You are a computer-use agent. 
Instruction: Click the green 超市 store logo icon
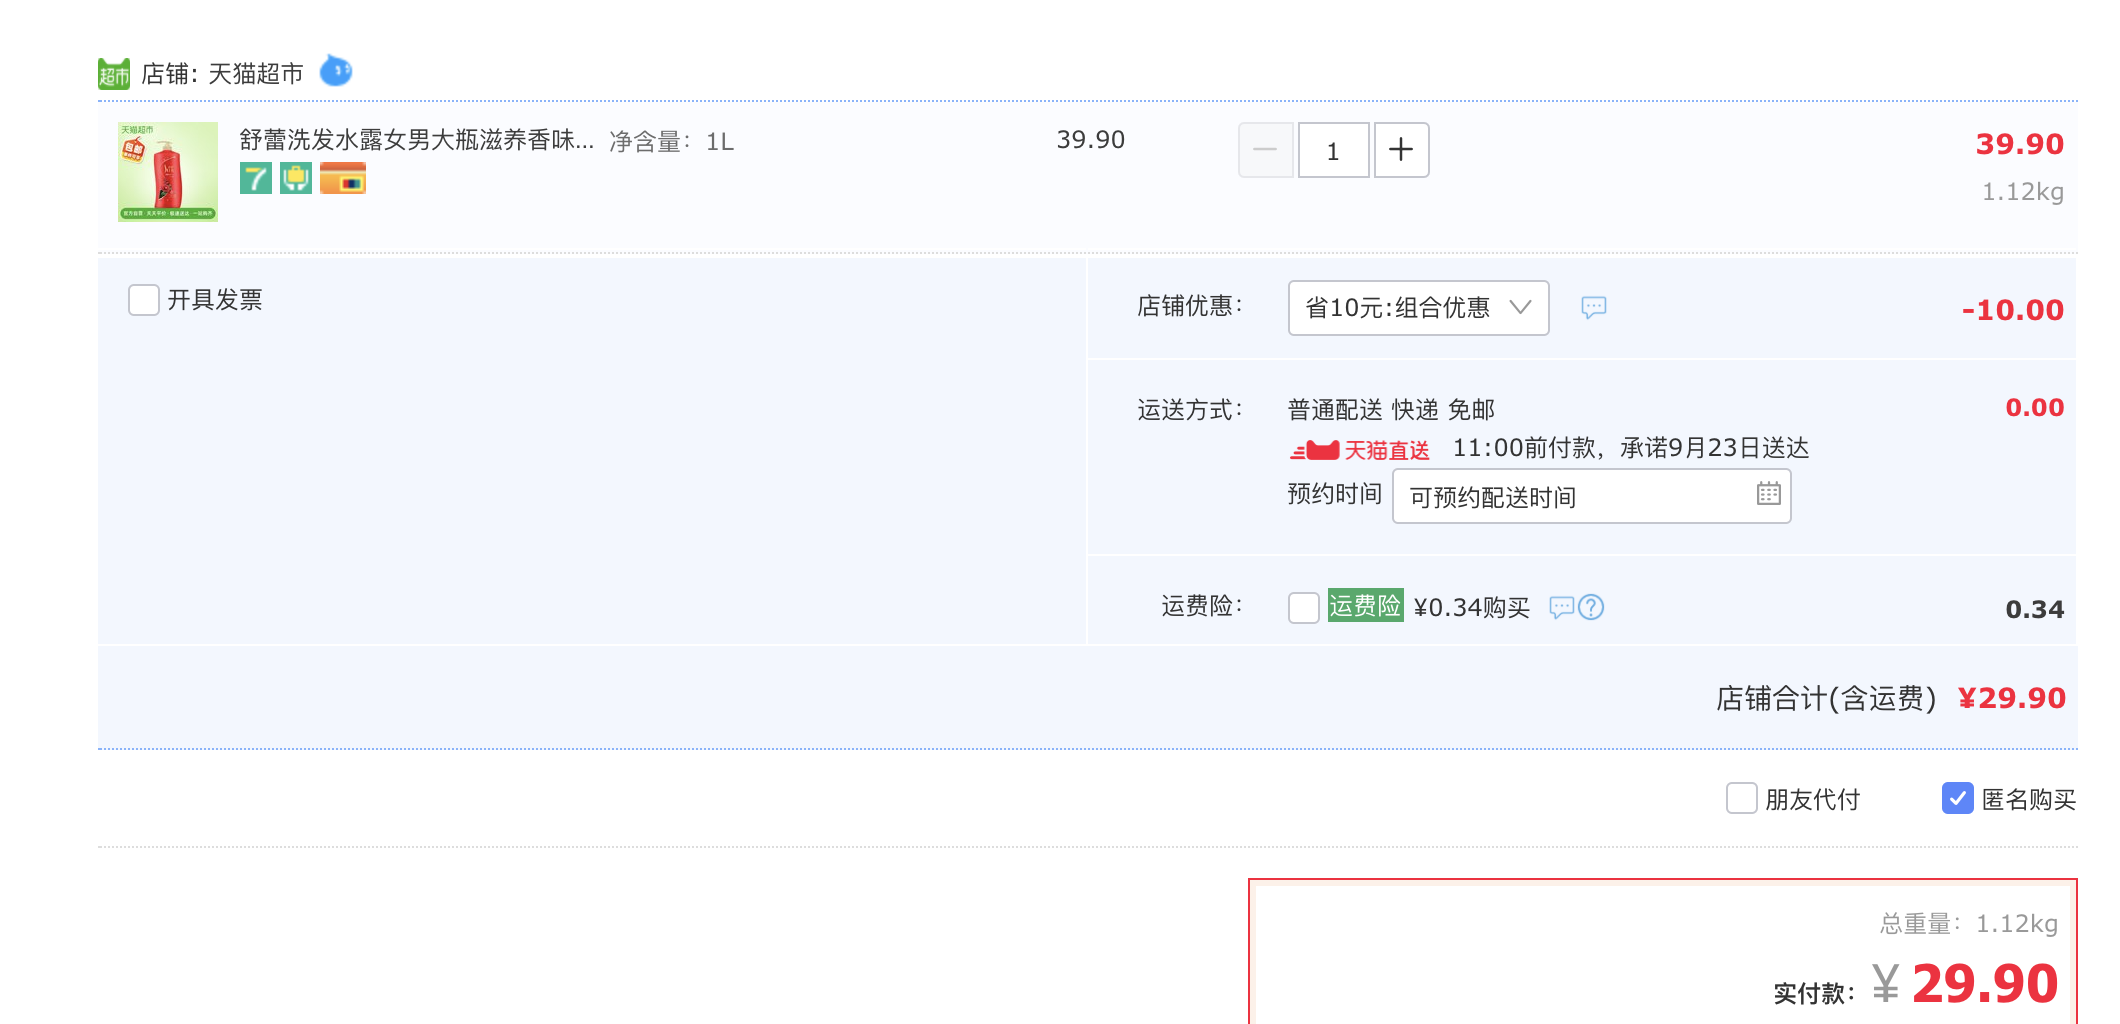click(x=114, y=73)
